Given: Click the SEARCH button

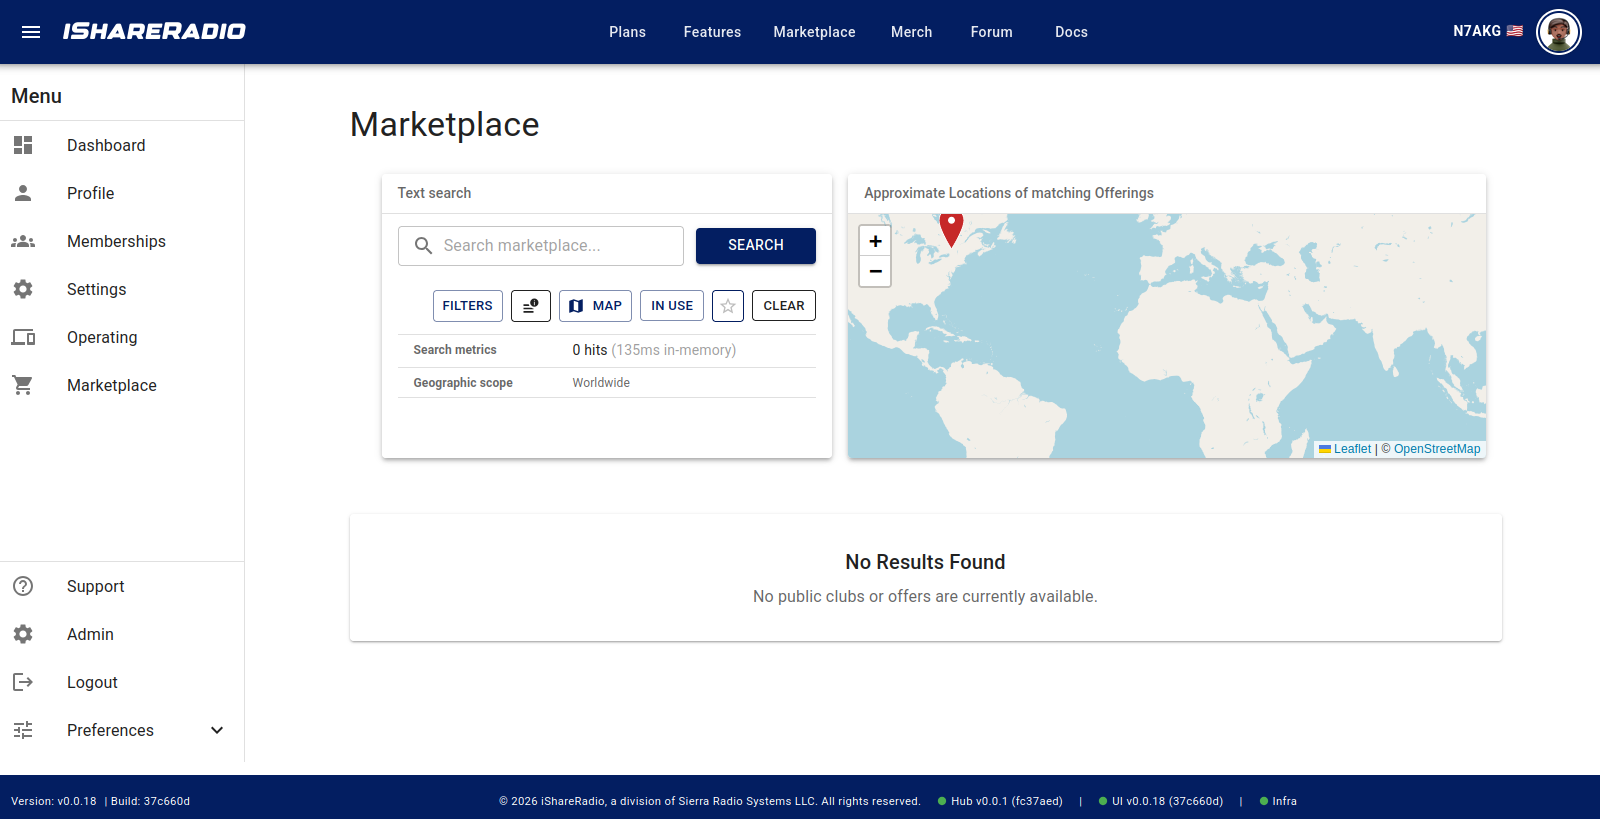Looking at the screenshot, I should pos(756,245).
